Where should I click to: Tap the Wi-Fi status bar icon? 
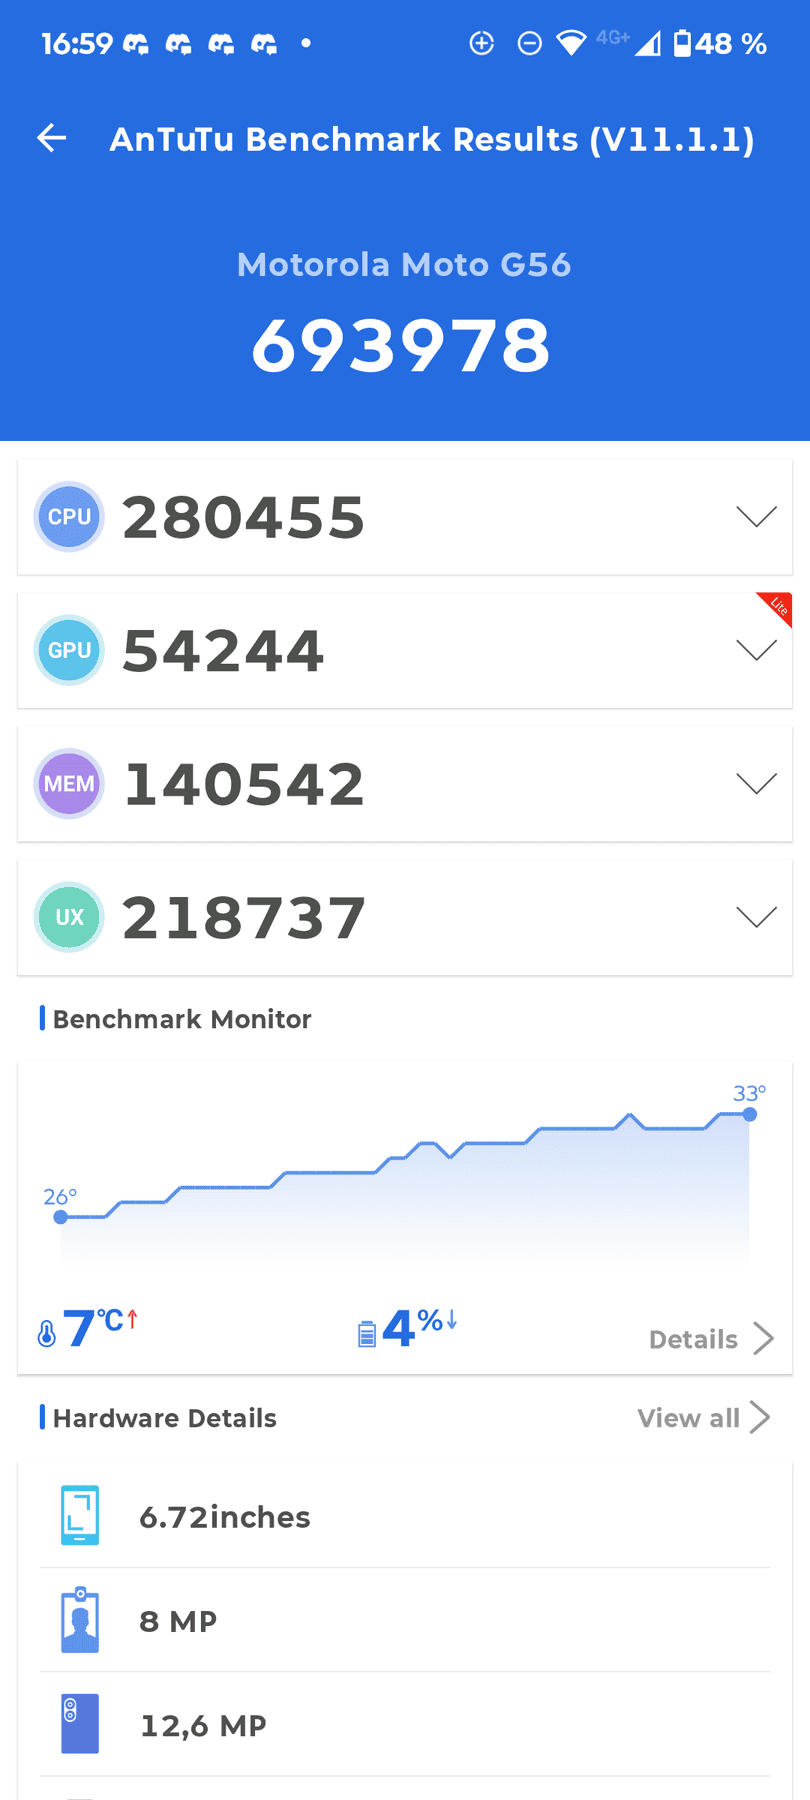[571, 43]
